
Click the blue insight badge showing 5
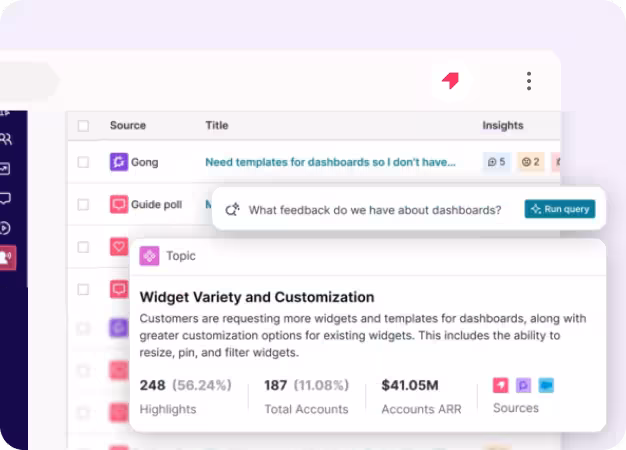[497, 162]
